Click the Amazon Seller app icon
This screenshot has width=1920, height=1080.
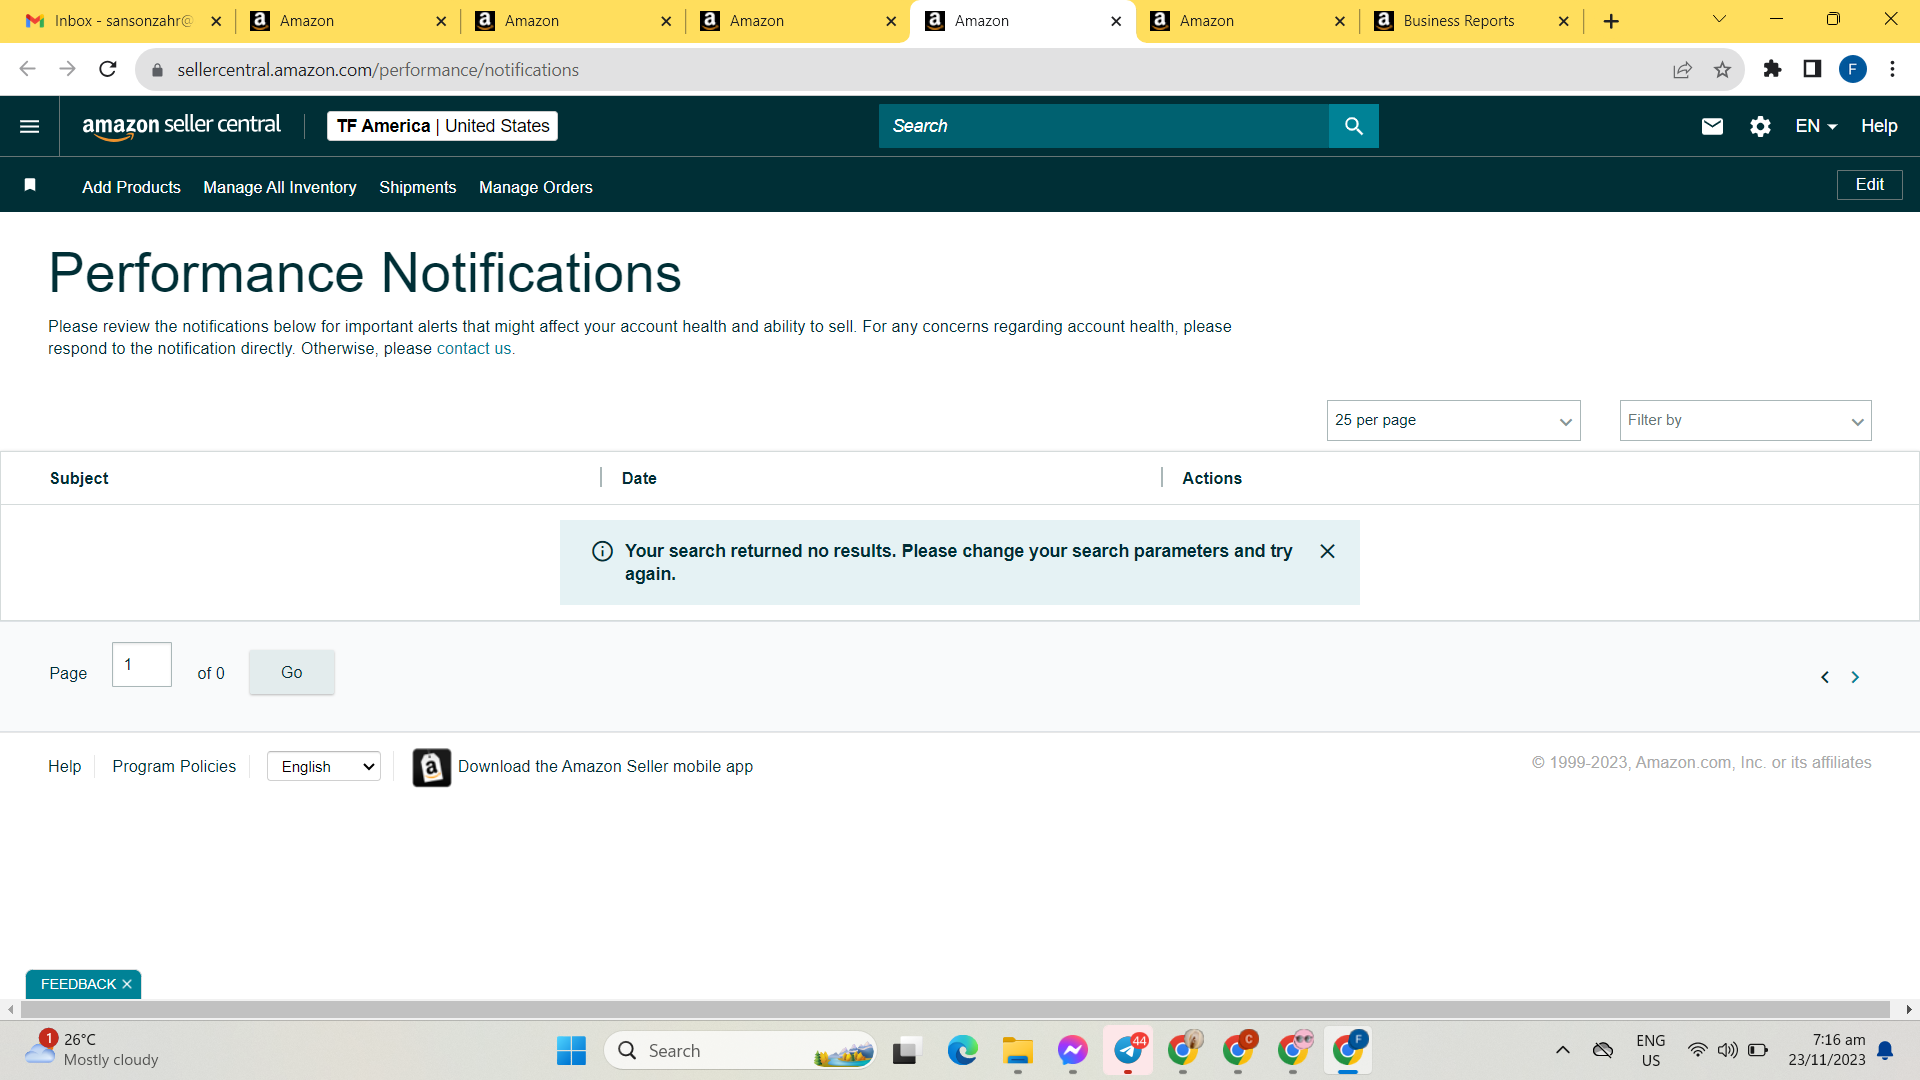click(431, 767)
